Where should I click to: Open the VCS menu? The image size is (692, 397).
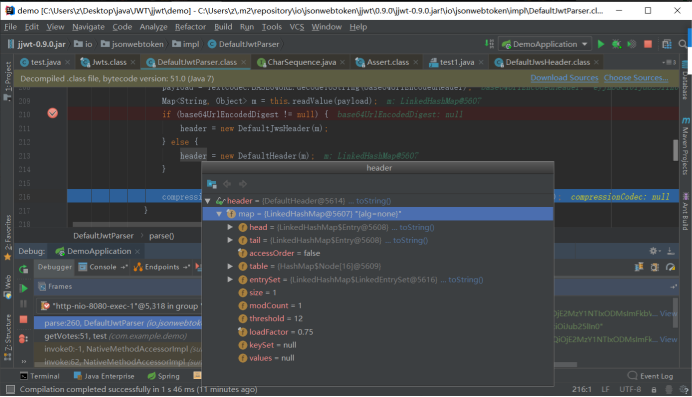pyautogui.click(x=297, y=27)
